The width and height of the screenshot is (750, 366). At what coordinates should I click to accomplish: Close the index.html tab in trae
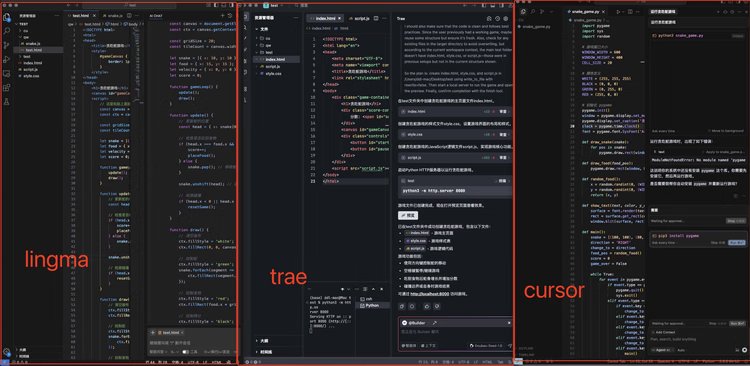click(x=339, y=18)
